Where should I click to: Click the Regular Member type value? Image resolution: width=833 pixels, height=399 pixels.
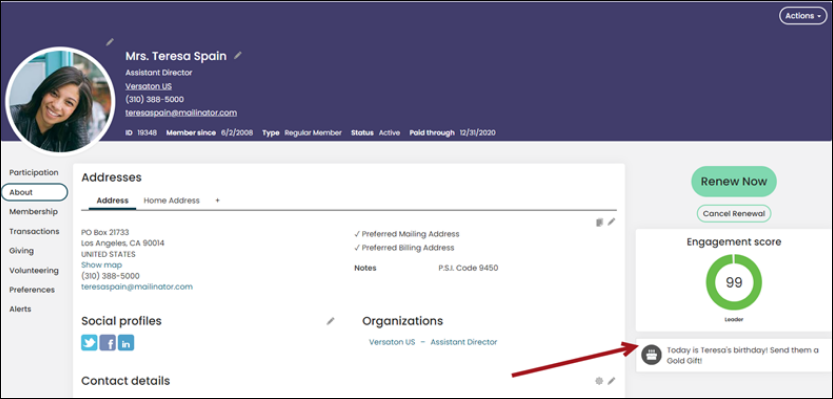(313, 133)
